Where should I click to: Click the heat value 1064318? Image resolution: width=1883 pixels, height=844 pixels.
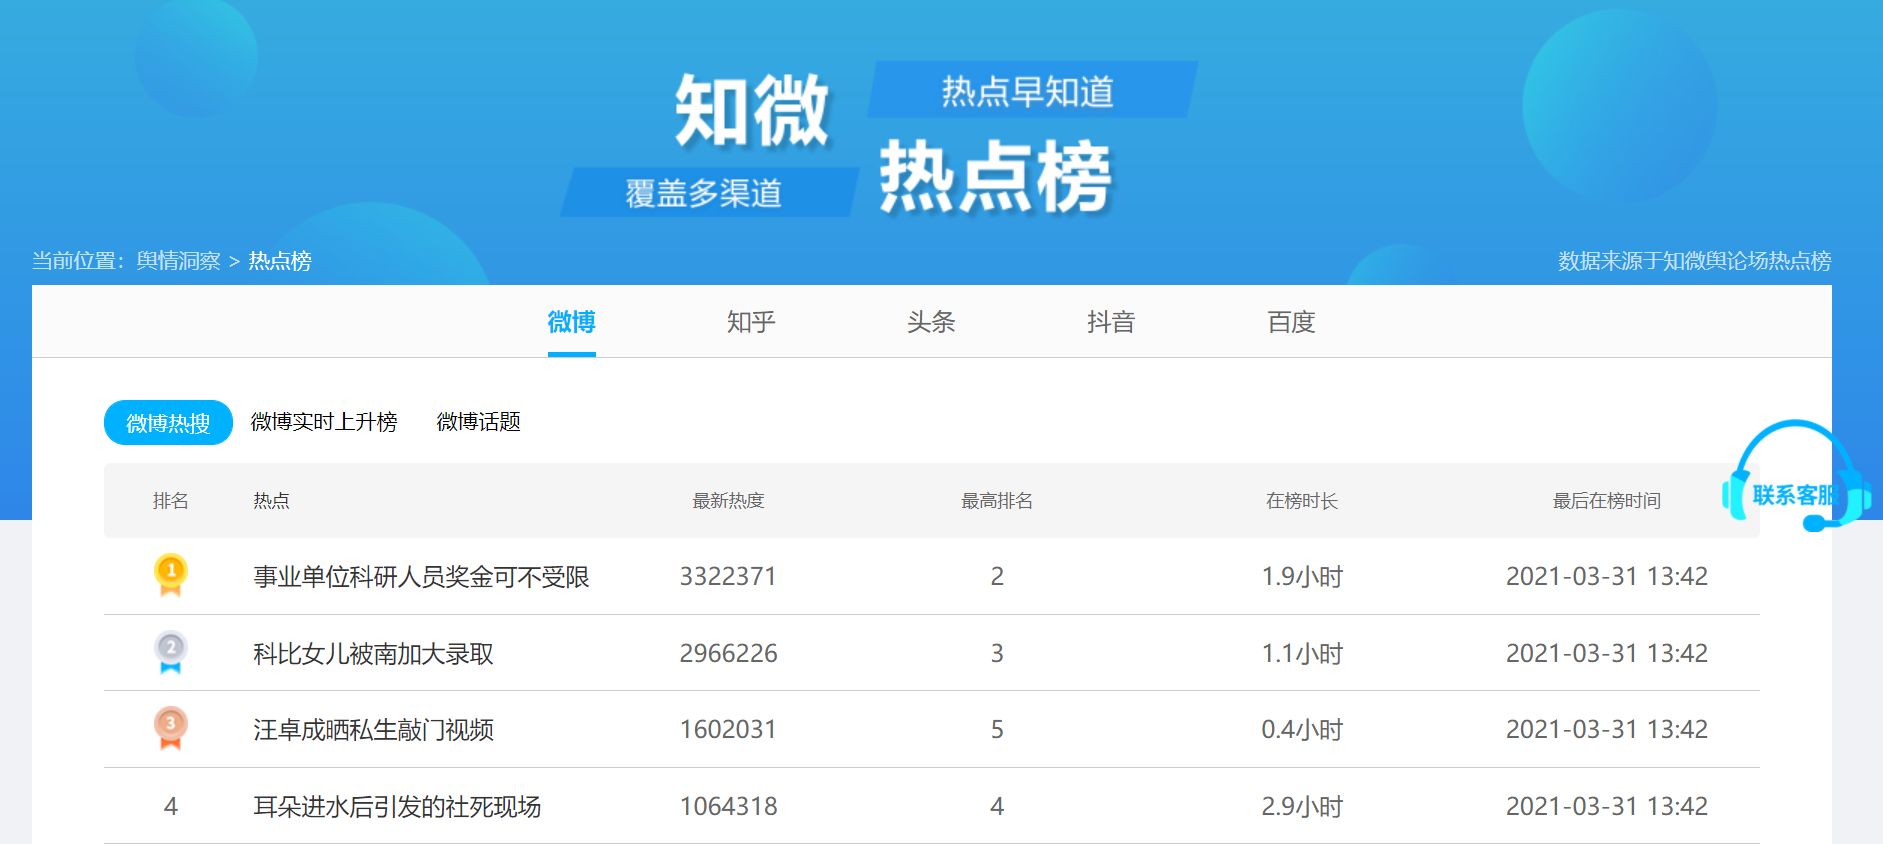click(x=728, y=807)
